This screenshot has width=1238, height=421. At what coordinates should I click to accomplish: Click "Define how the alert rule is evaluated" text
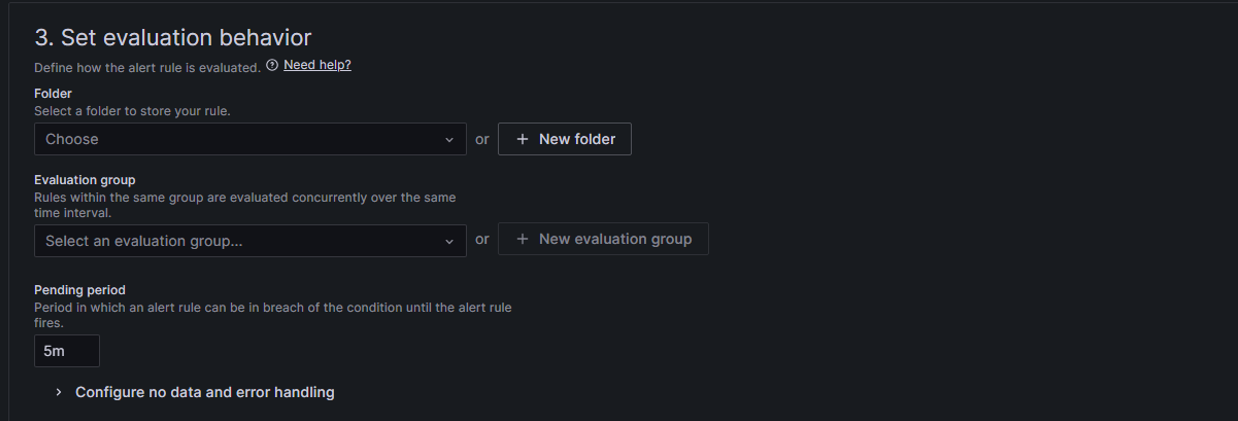[x=147, y=68]
